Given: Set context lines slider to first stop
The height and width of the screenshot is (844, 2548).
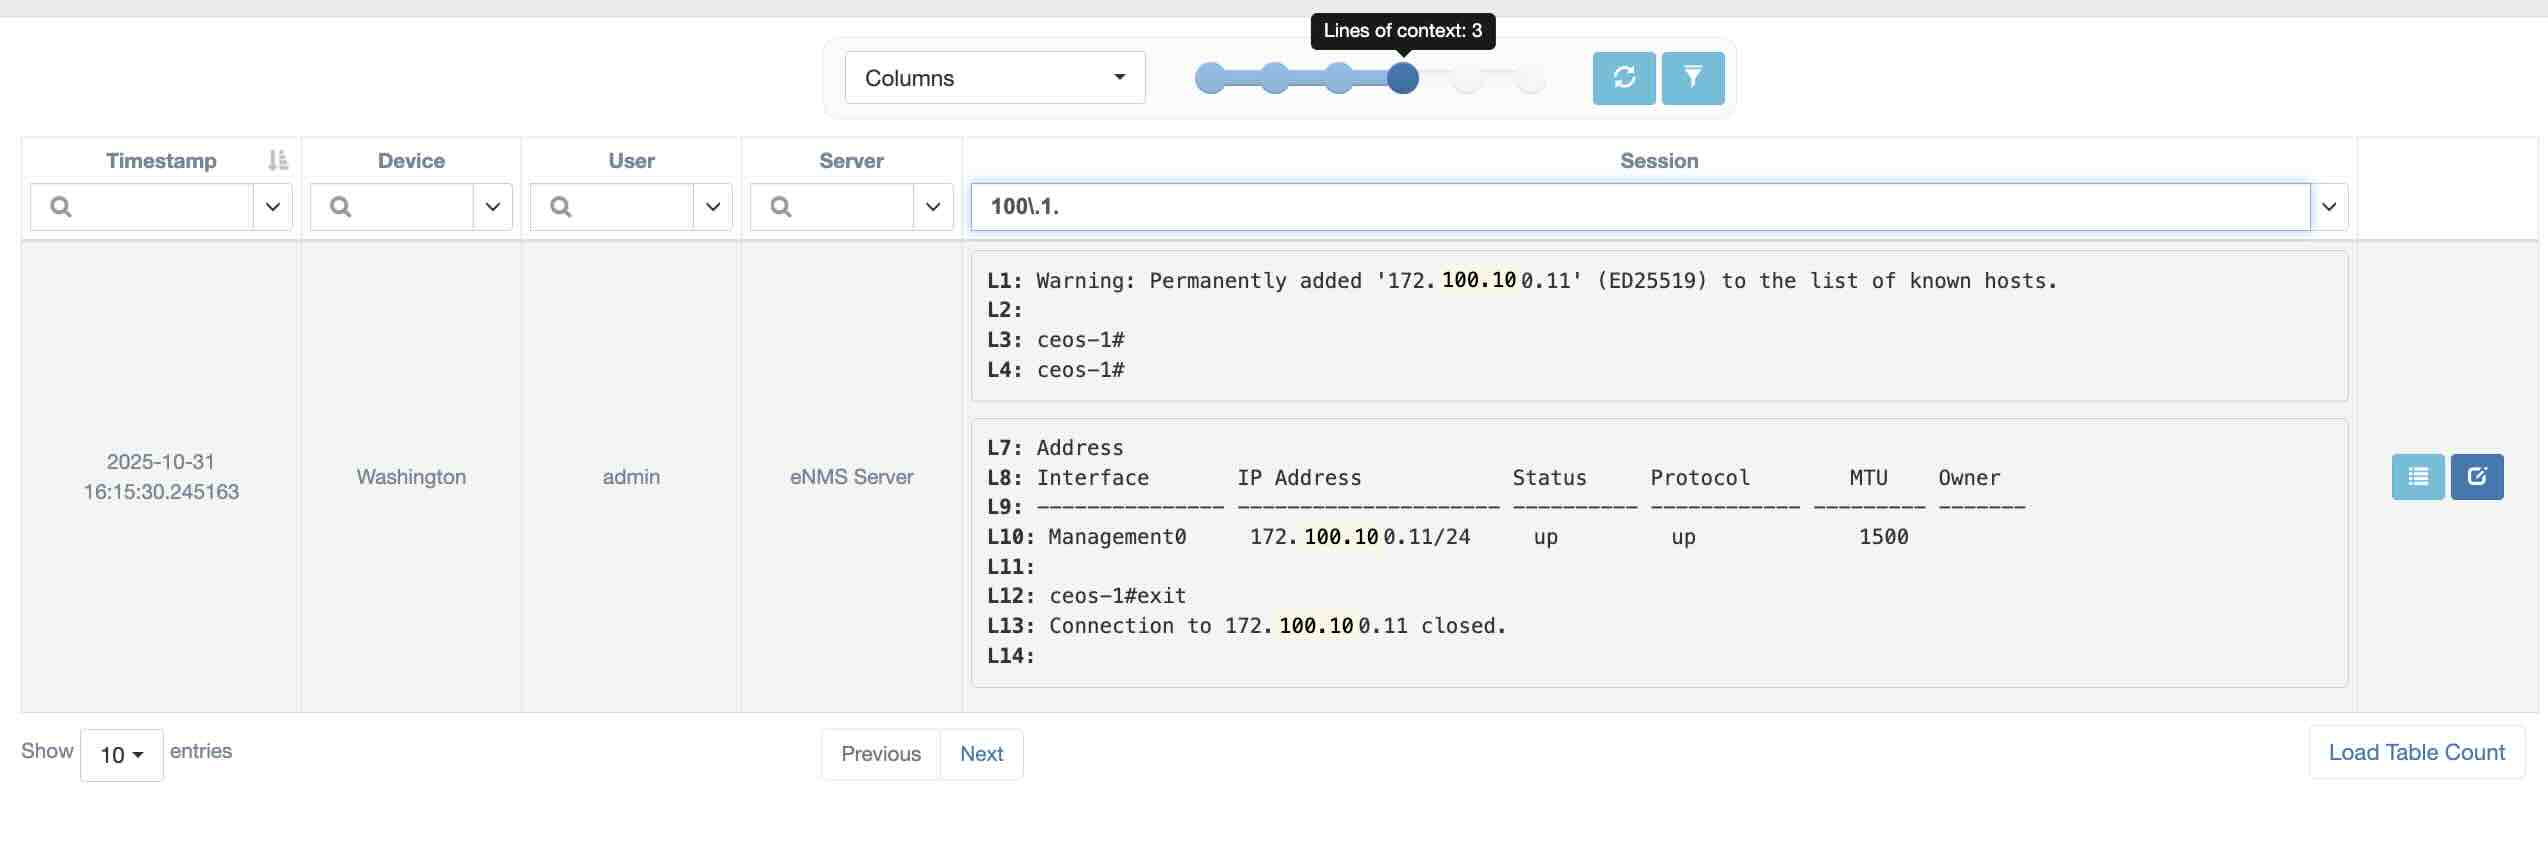Looking at the screenshot, I should [x=1210, y=78].
